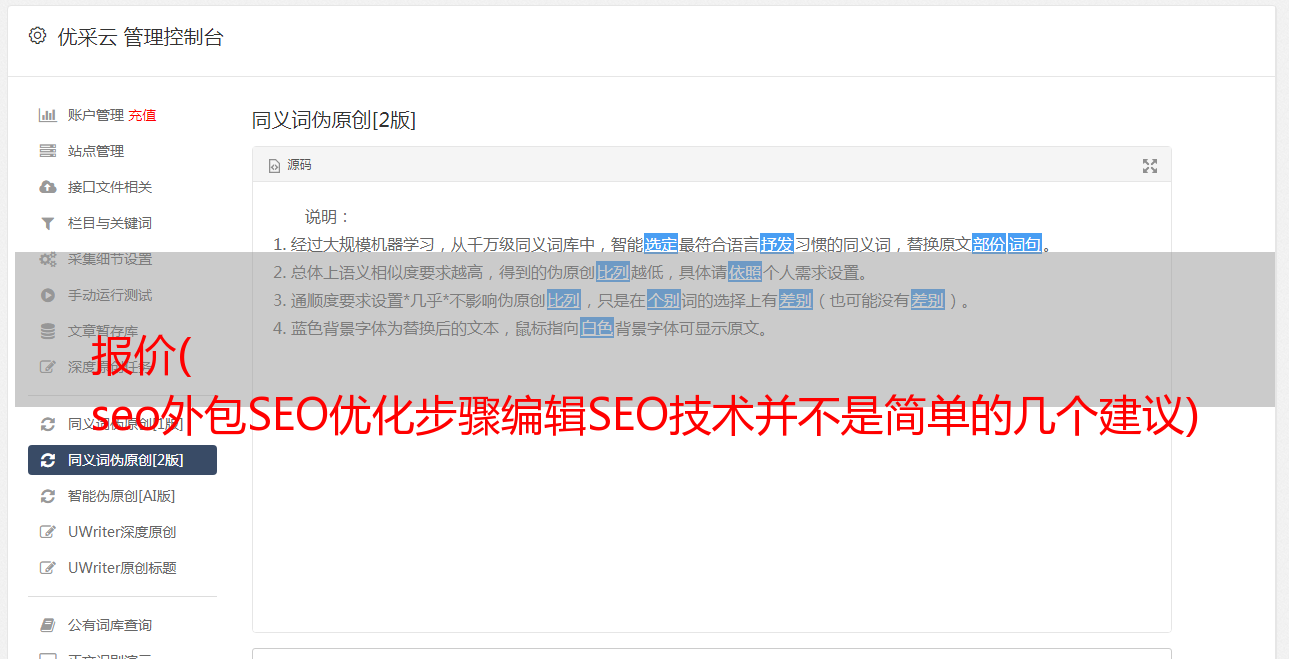Click the server icon next to 站点管理
Screen dimensions: 1289x659
point(47,151)
